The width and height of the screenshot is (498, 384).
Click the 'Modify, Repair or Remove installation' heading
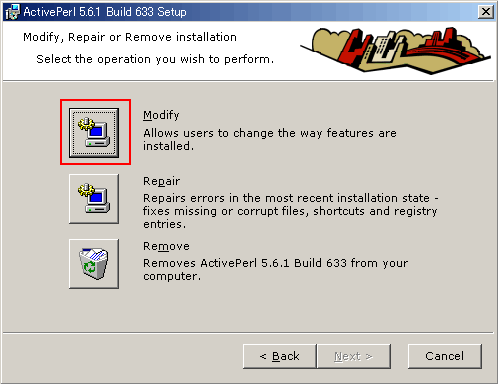(130, 37)
